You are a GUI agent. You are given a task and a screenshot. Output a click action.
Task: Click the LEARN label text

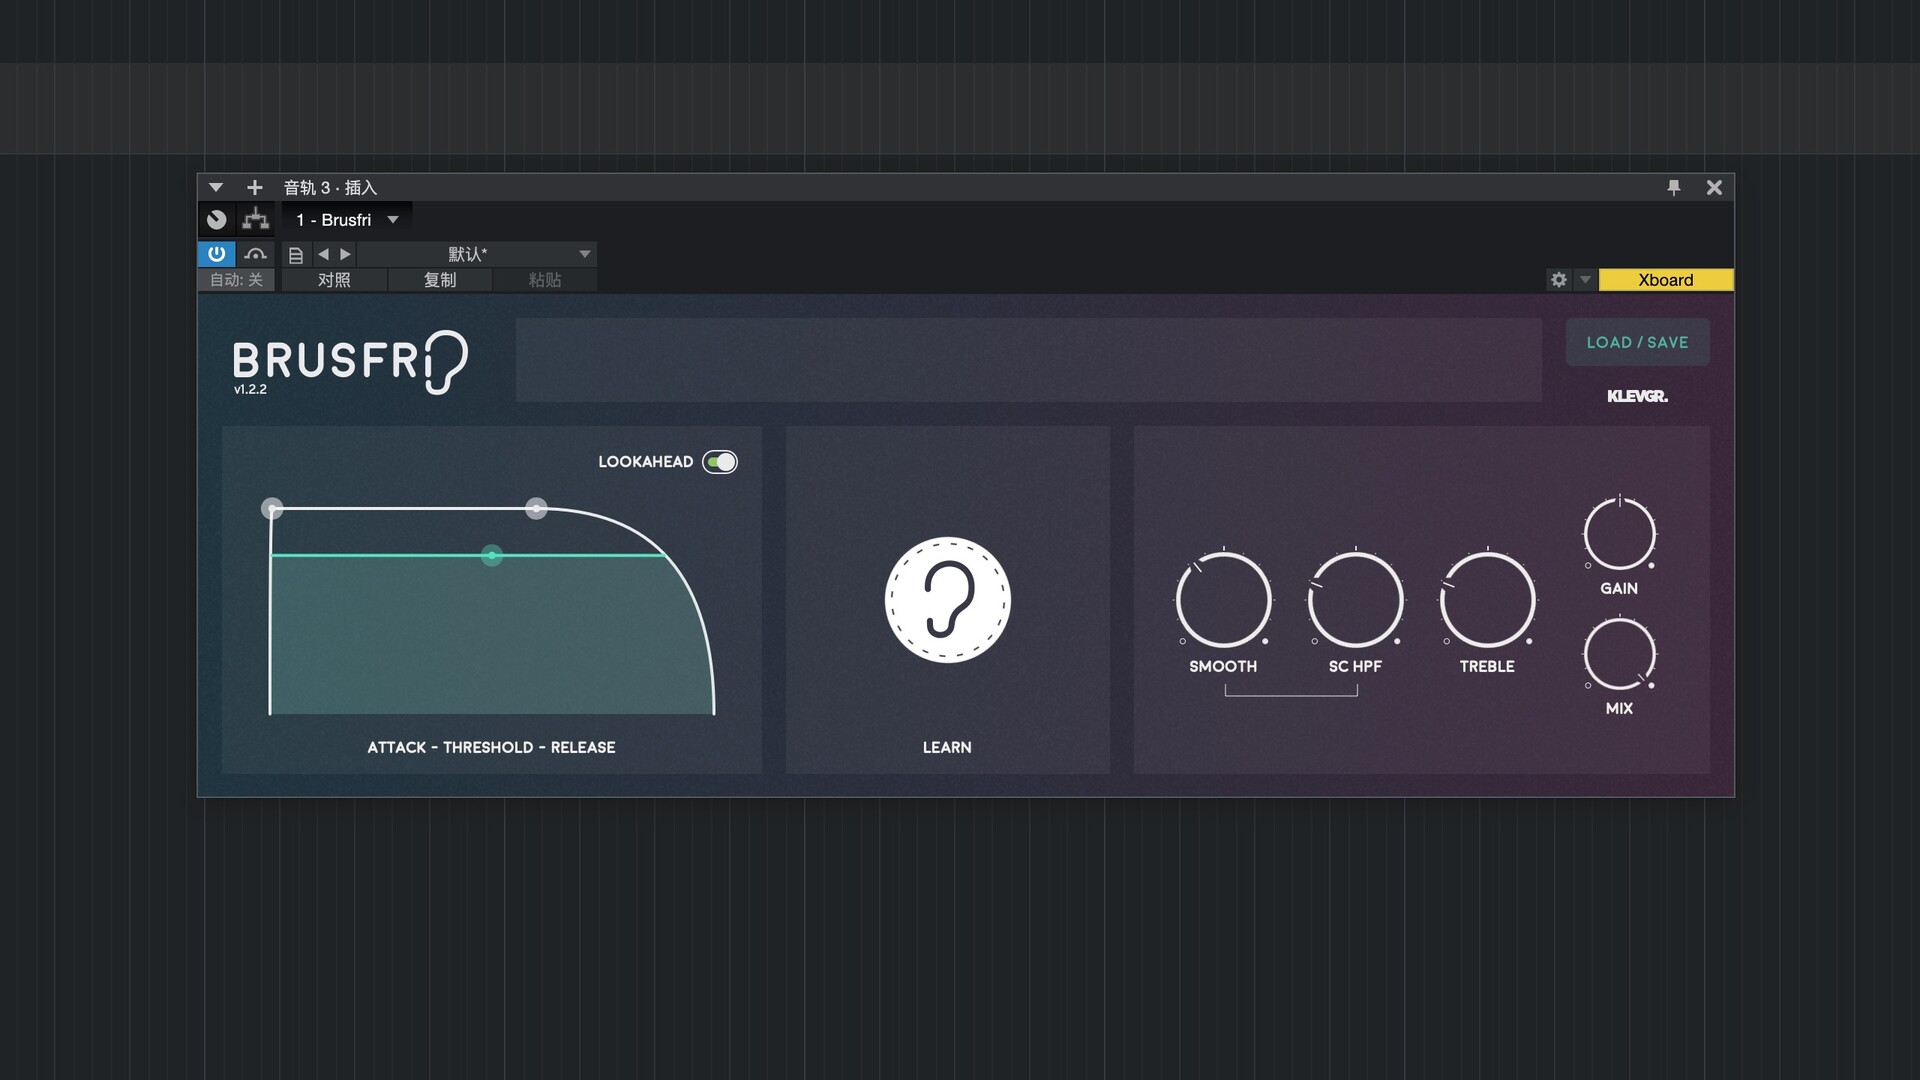[x=947, y=747]
